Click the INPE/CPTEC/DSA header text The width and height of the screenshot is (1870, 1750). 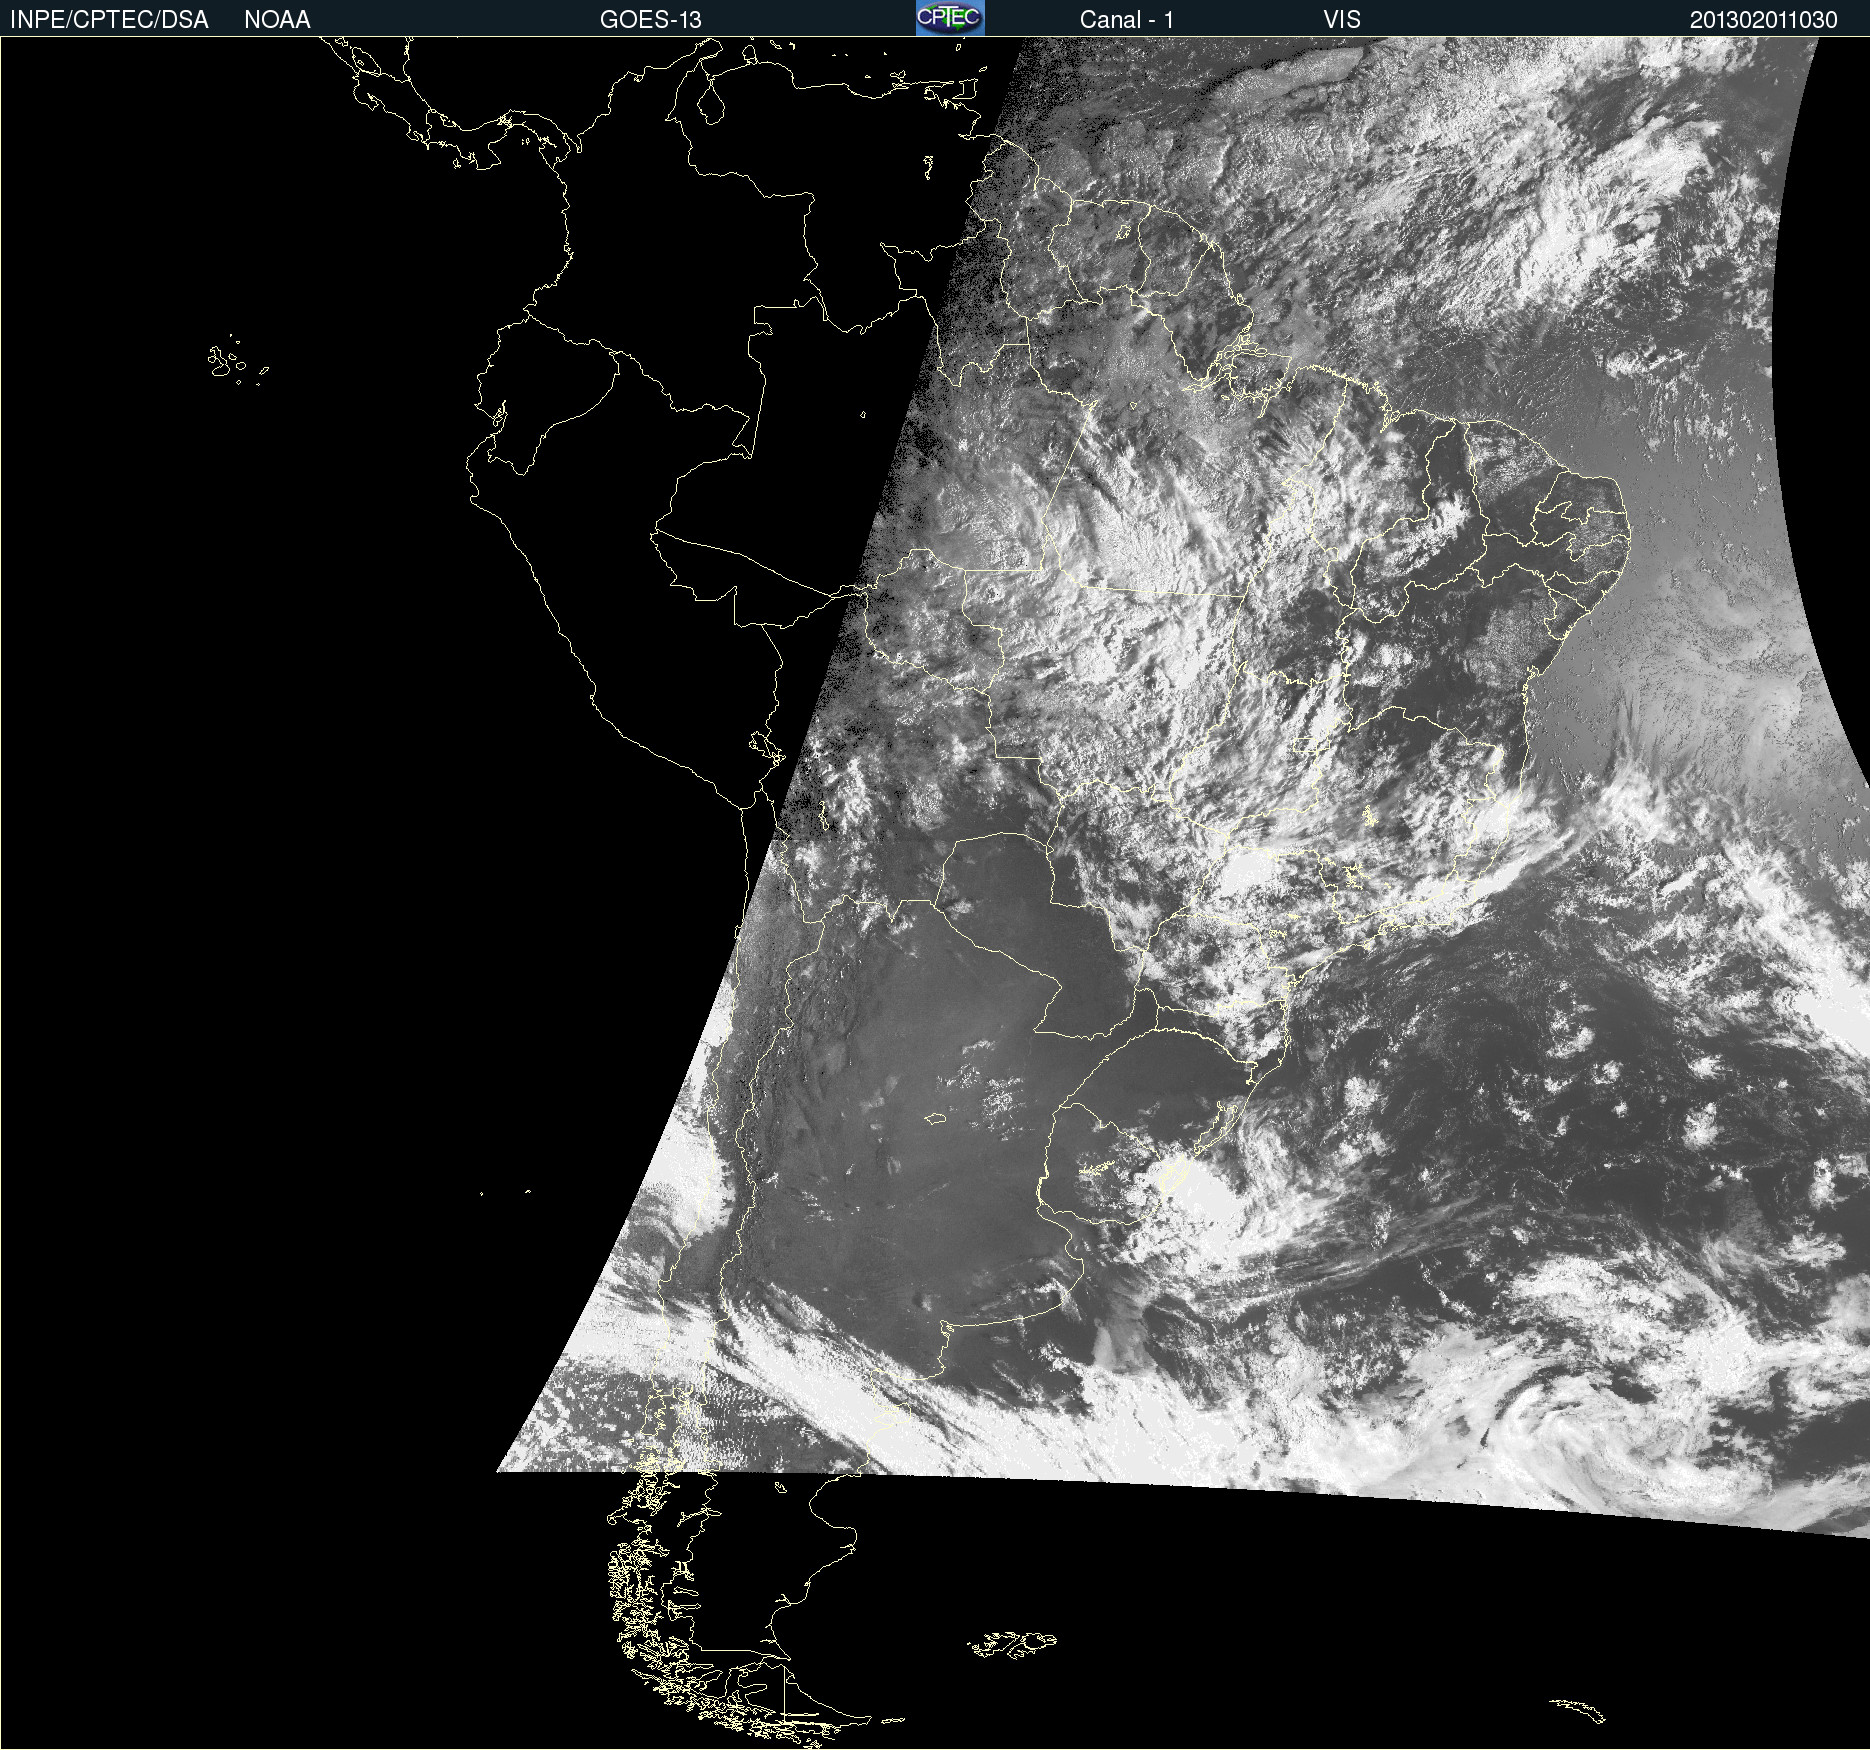(109, 20)
